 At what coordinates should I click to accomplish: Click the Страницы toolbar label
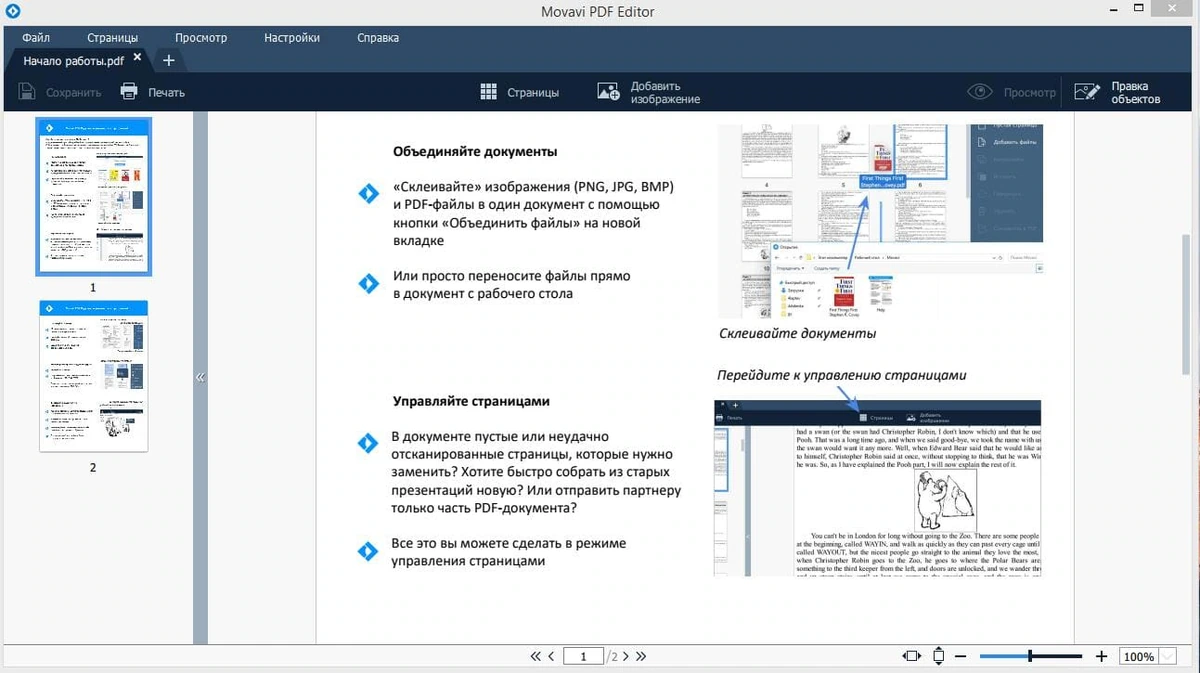(x=533, y=93)
